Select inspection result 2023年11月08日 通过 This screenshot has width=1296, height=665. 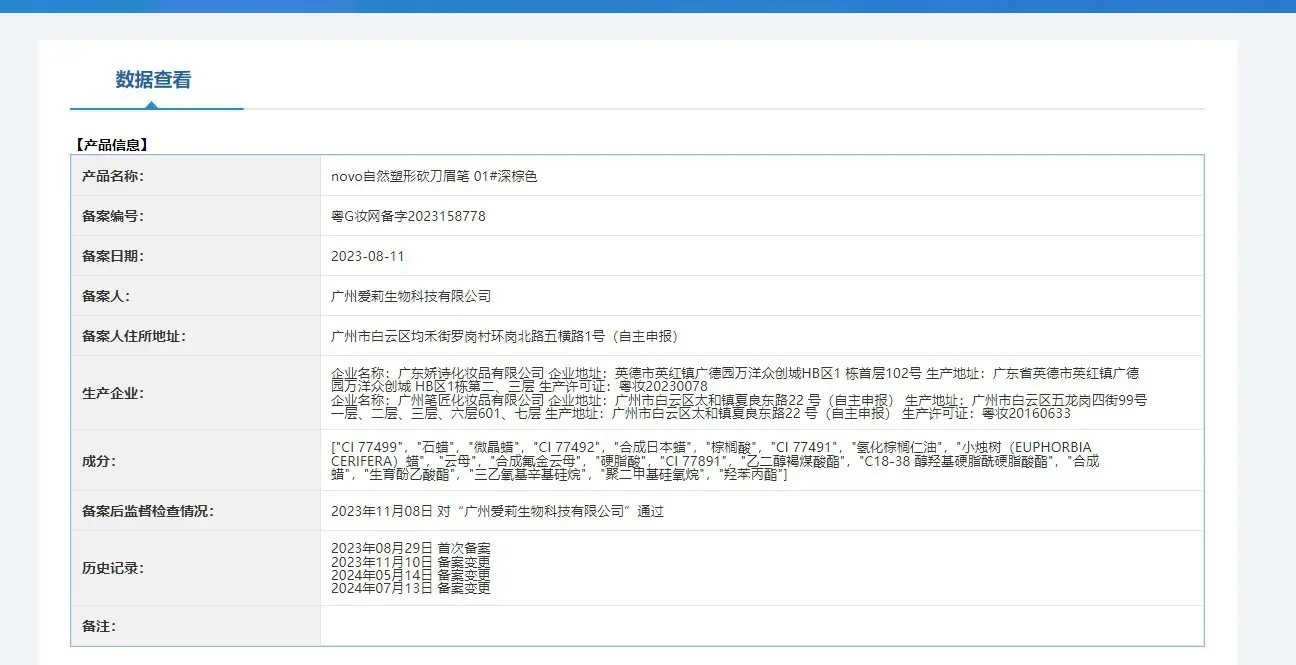(497, 511)
